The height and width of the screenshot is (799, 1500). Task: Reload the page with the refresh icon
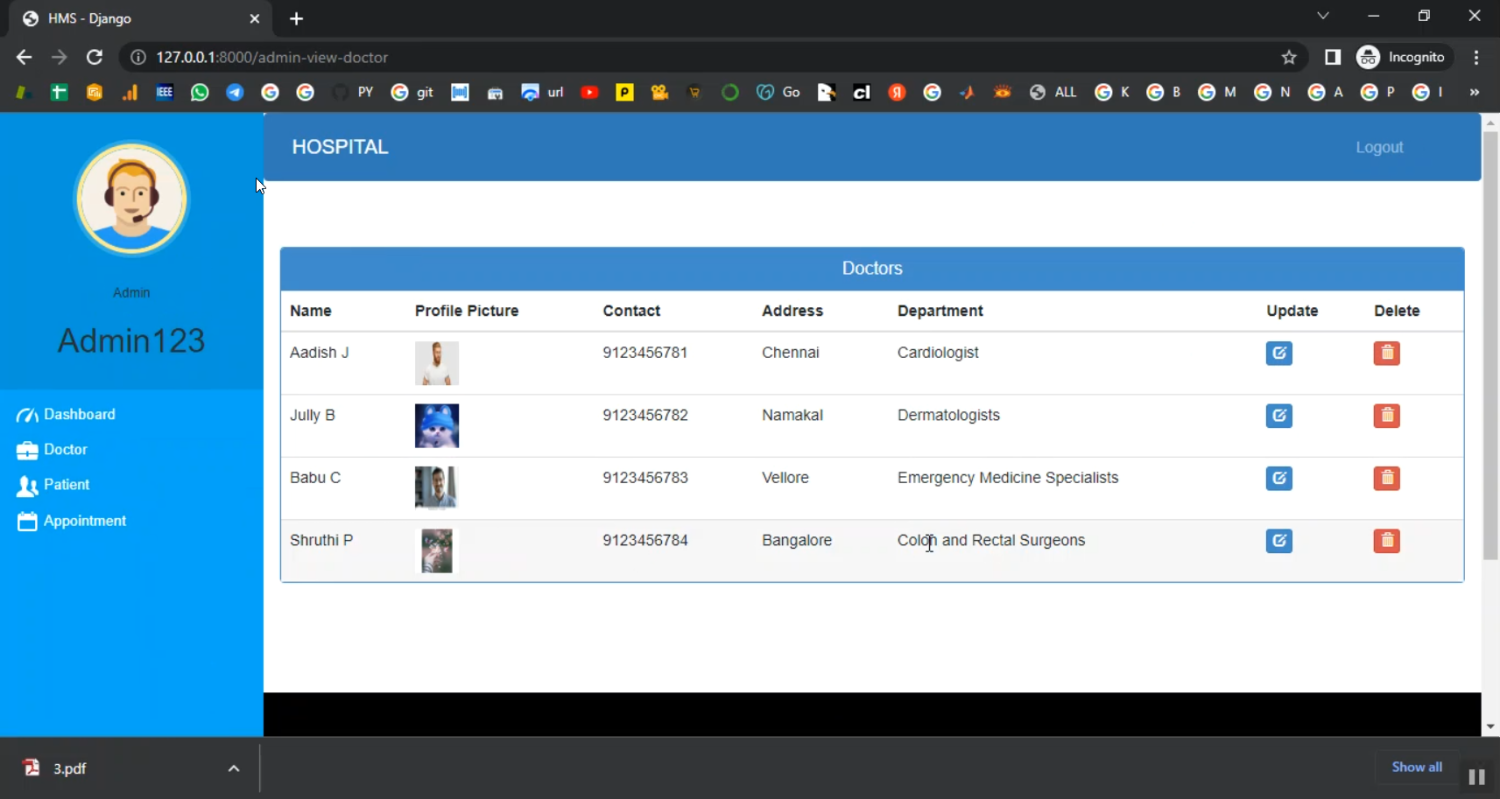tap(94, 57)
